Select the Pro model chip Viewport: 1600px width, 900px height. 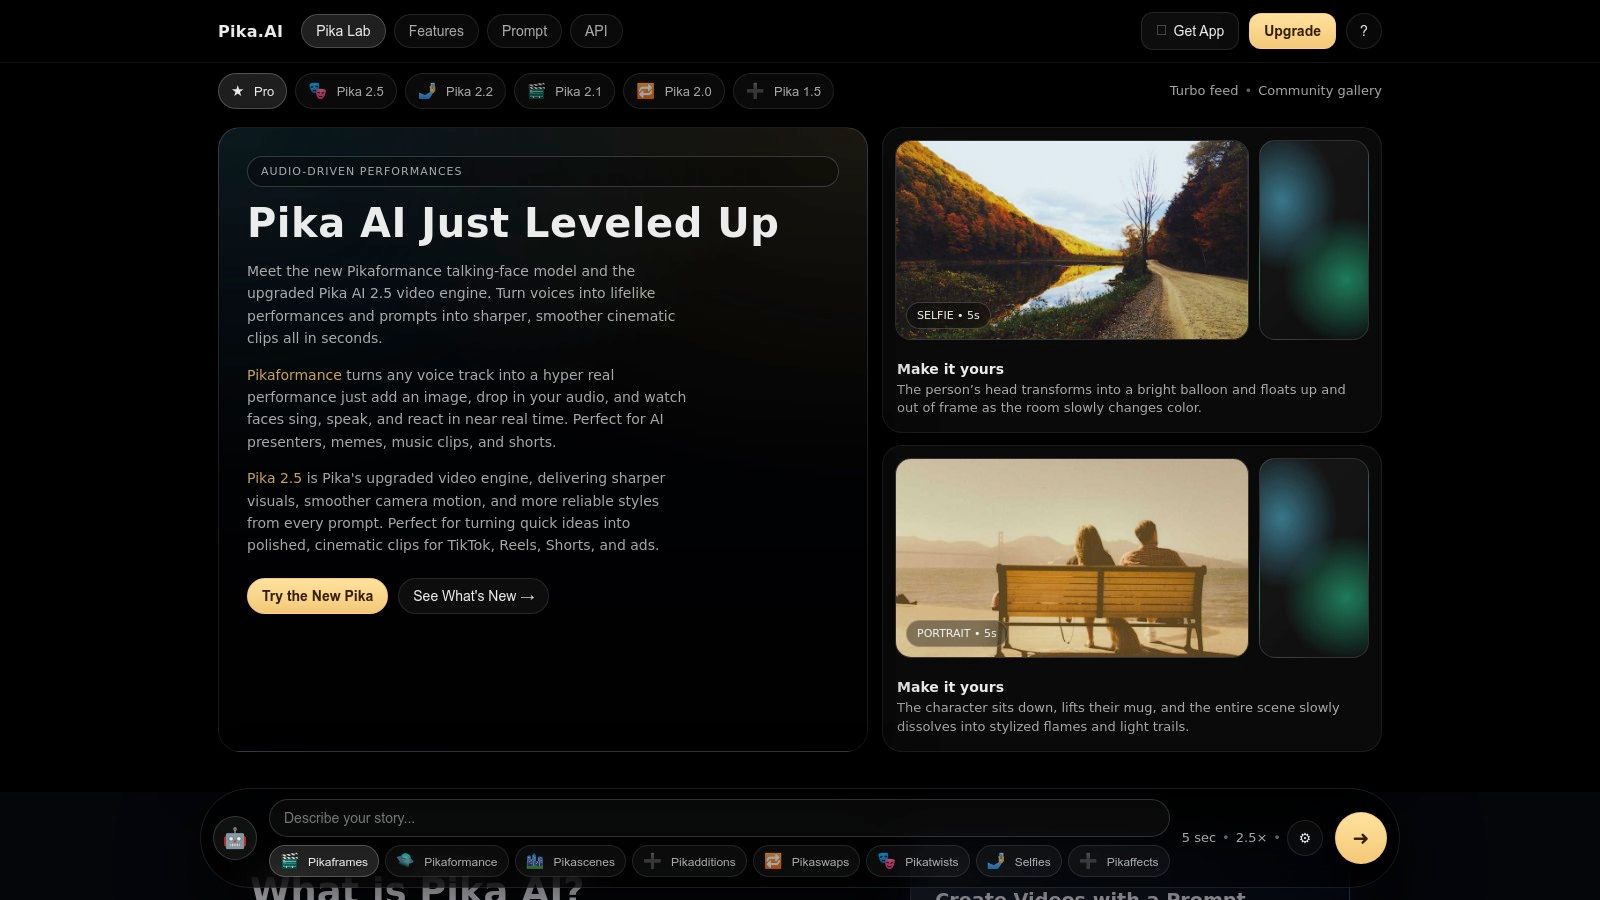pos(252,91)
